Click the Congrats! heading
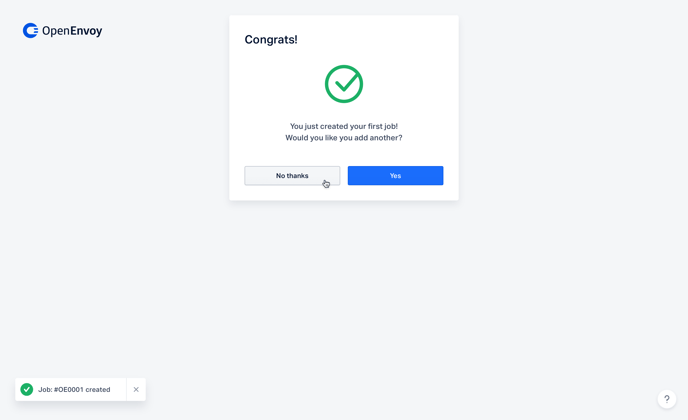The image size is (688, 420). pos(271,39)
